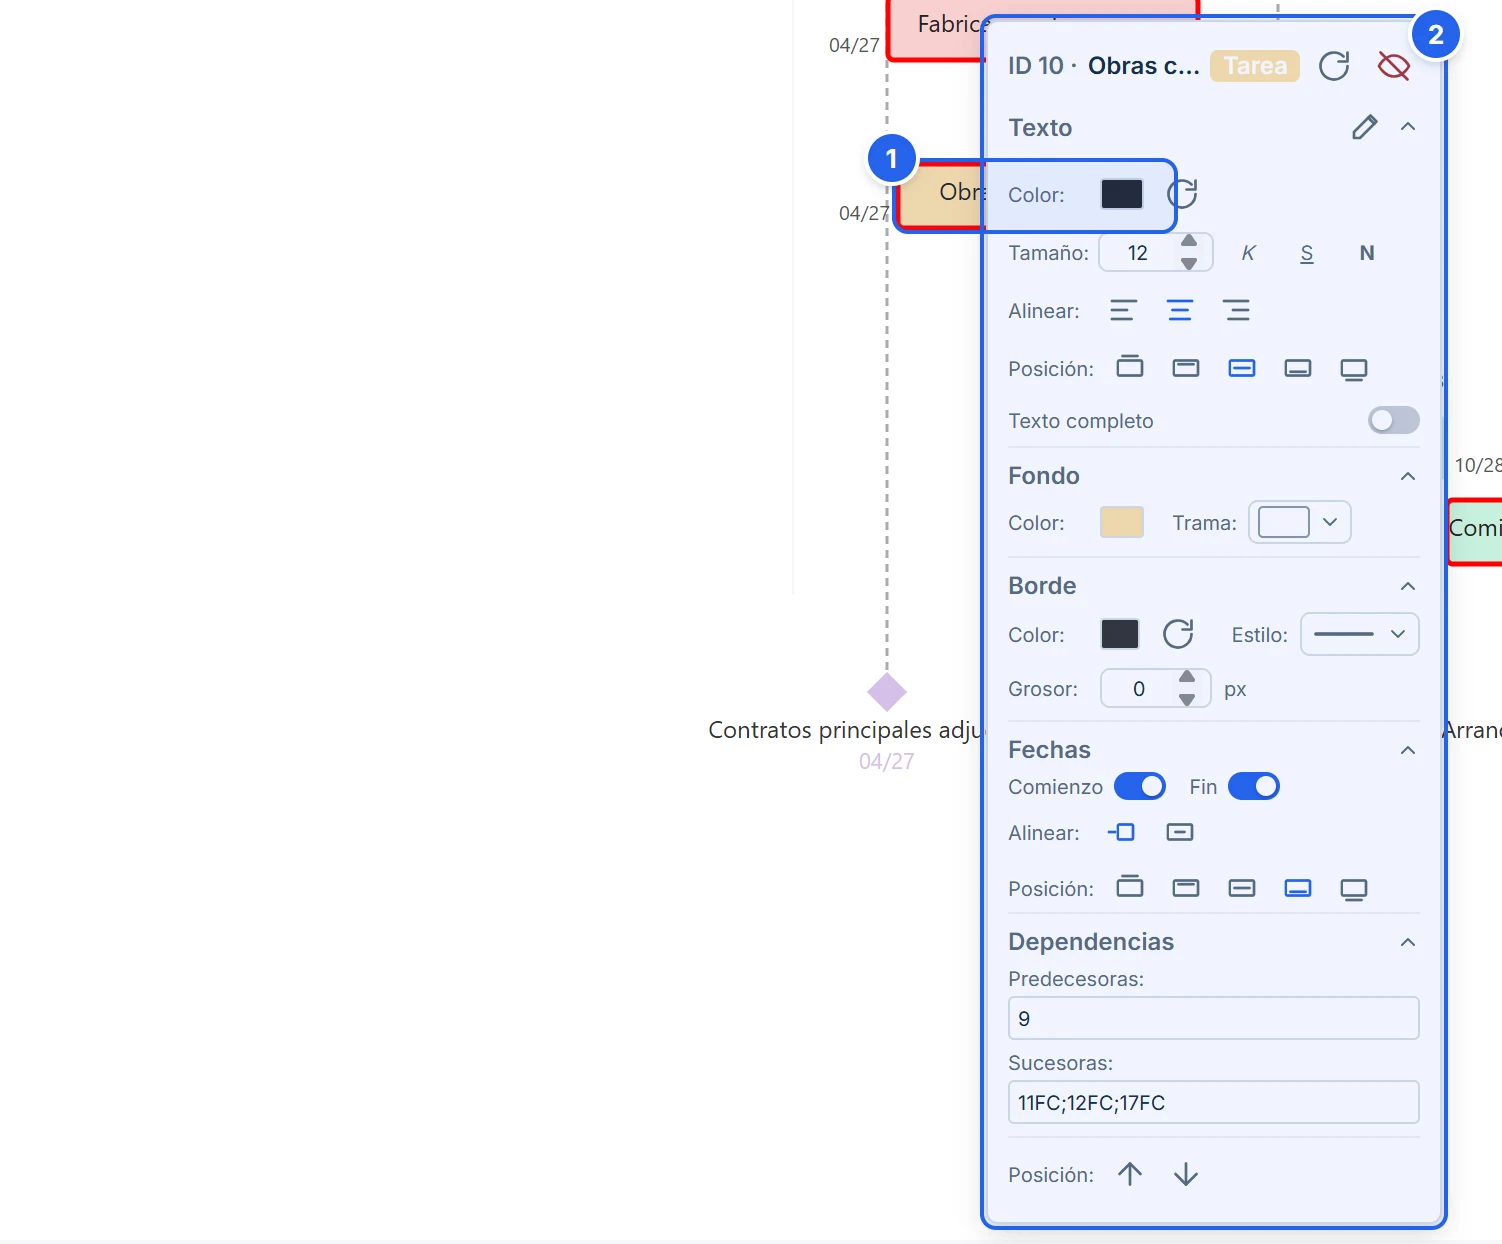Align text to the right

tap(1237, 311)
